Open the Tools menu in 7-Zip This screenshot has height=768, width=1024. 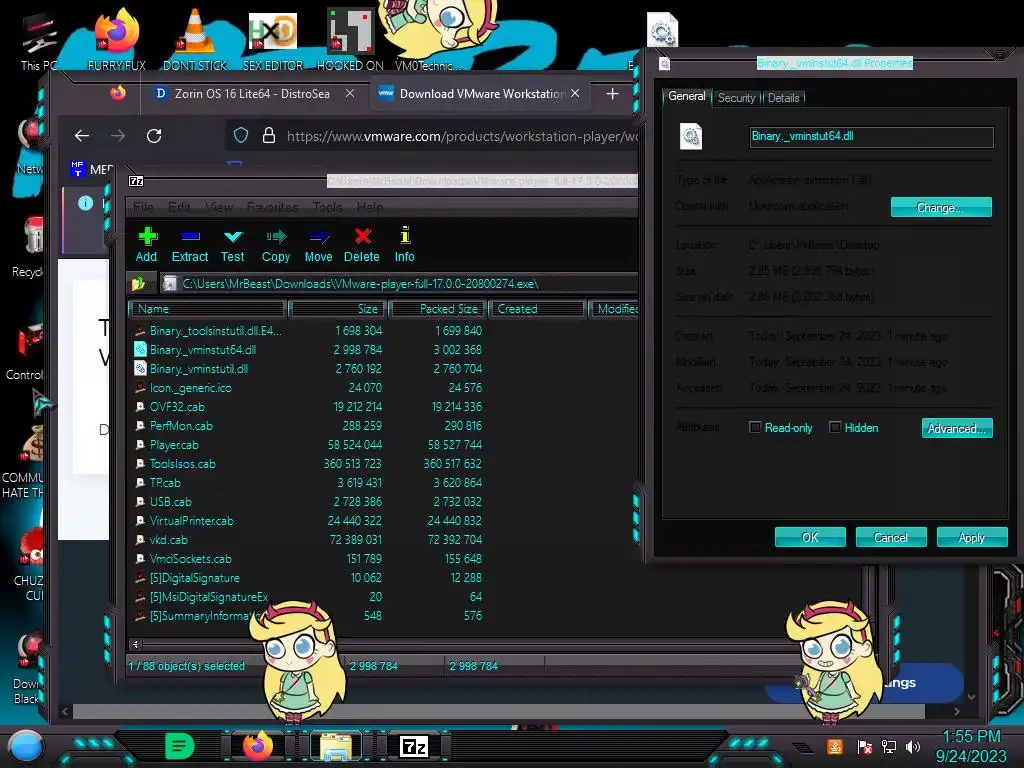[x=327, y=207]
